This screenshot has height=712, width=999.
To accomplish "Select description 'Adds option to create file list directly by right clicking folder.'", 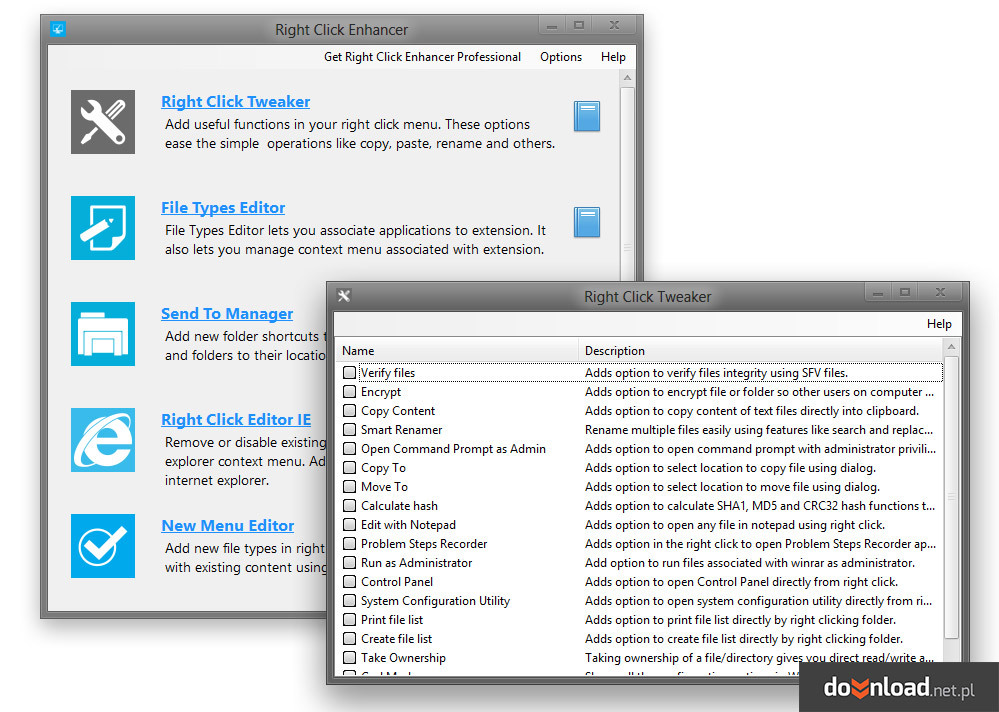I will click(744, 639).
